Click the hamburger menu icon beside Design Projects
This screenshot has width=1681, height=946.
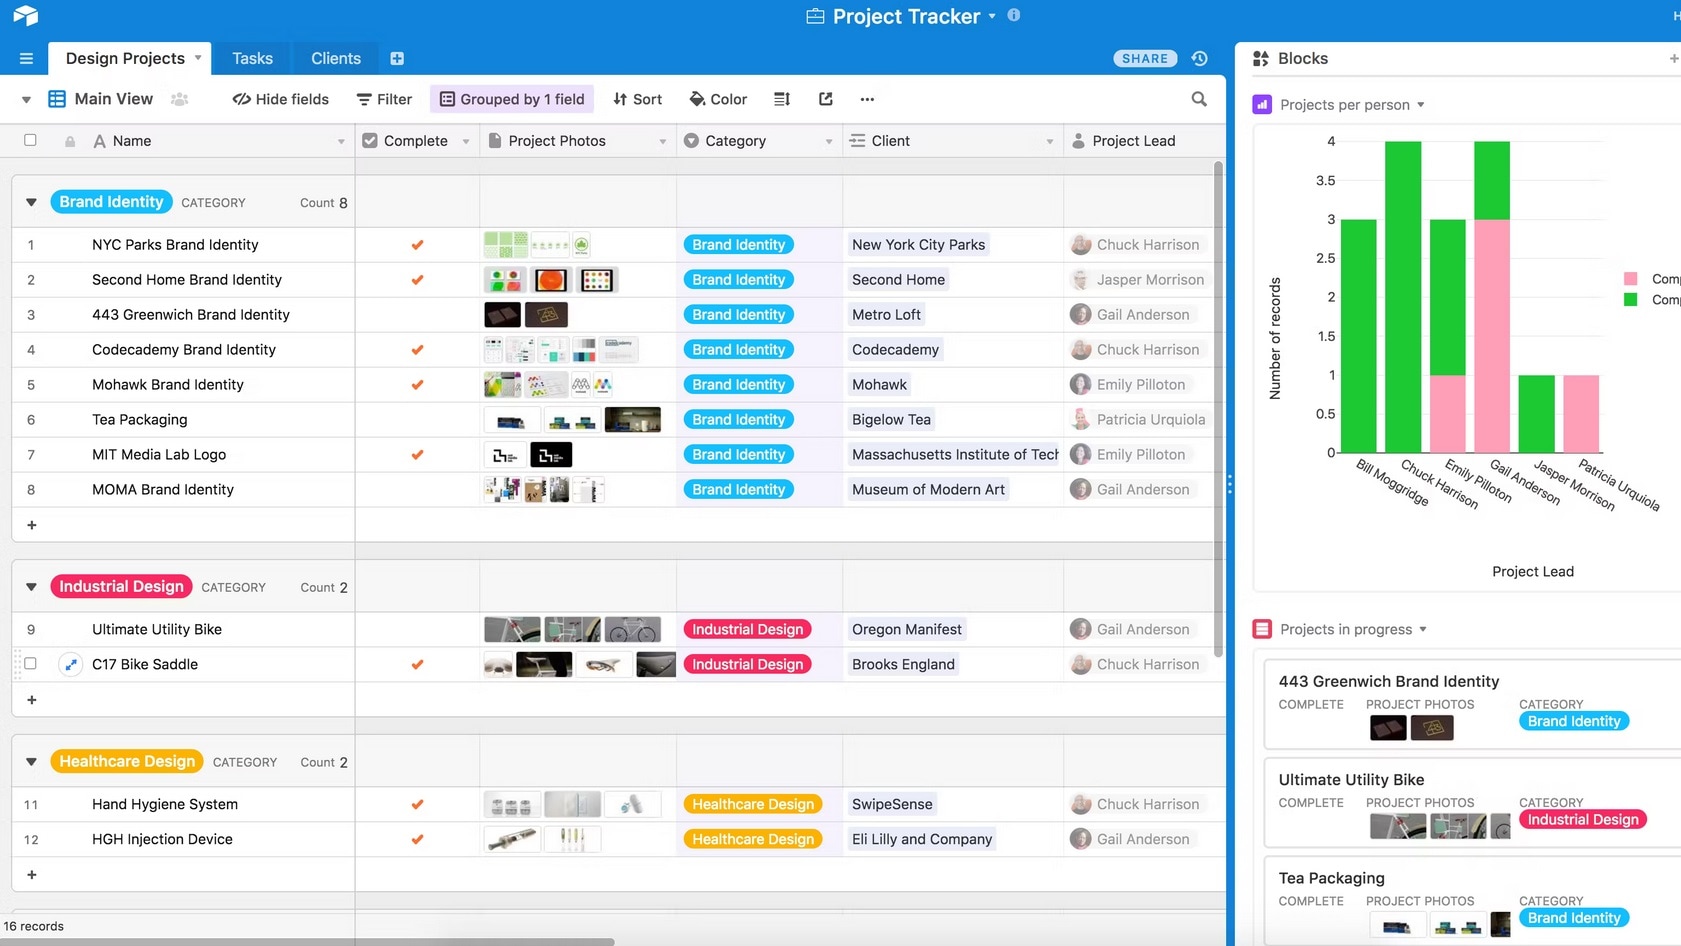tap(26, 58)
